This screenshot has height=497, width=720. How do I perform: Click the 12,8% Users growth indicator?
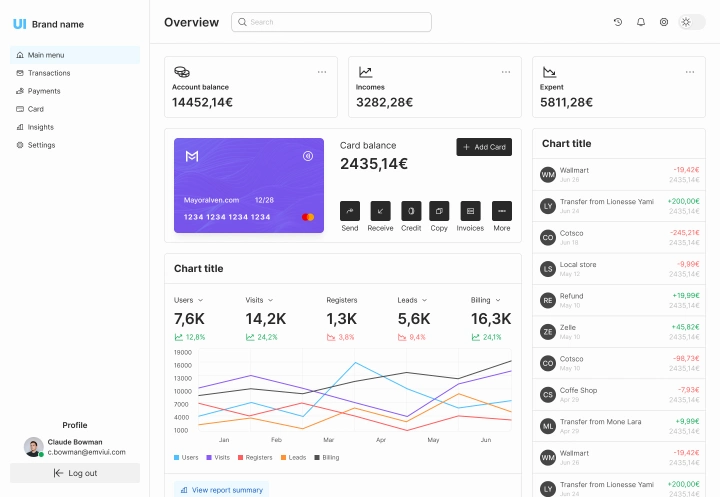tap(190, 337)
